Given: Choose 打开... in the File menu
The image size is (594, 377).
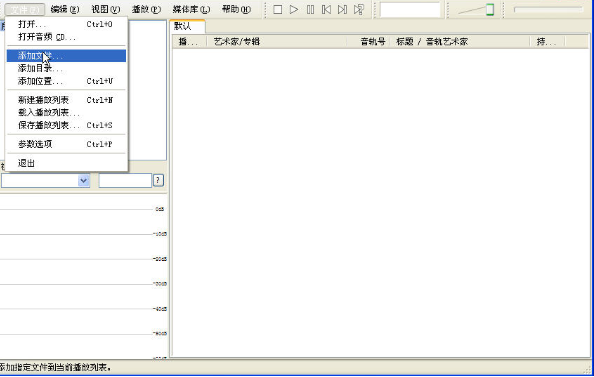Looking at the screenshot, I should click(66, 24).
